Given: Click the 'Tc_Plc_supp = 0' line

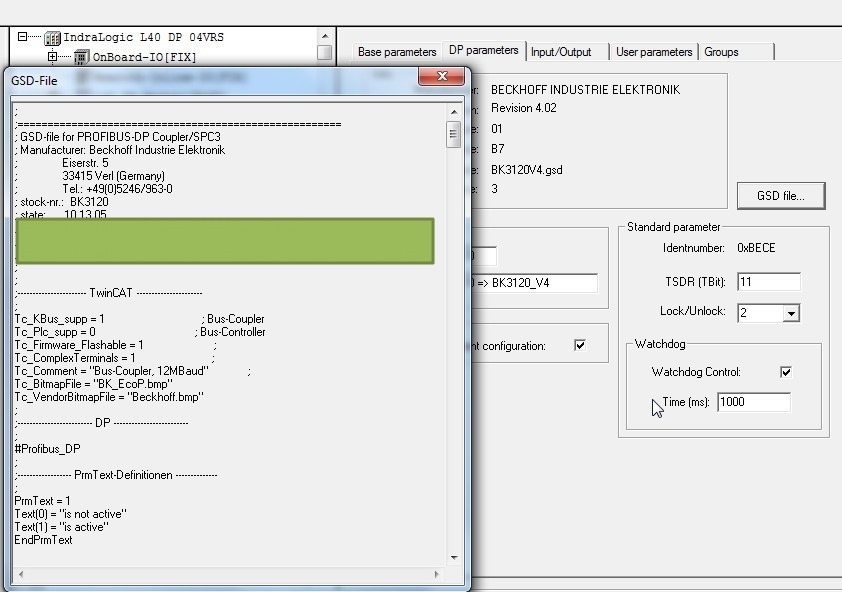Looking at the screenshot, I should click(55, 332).
